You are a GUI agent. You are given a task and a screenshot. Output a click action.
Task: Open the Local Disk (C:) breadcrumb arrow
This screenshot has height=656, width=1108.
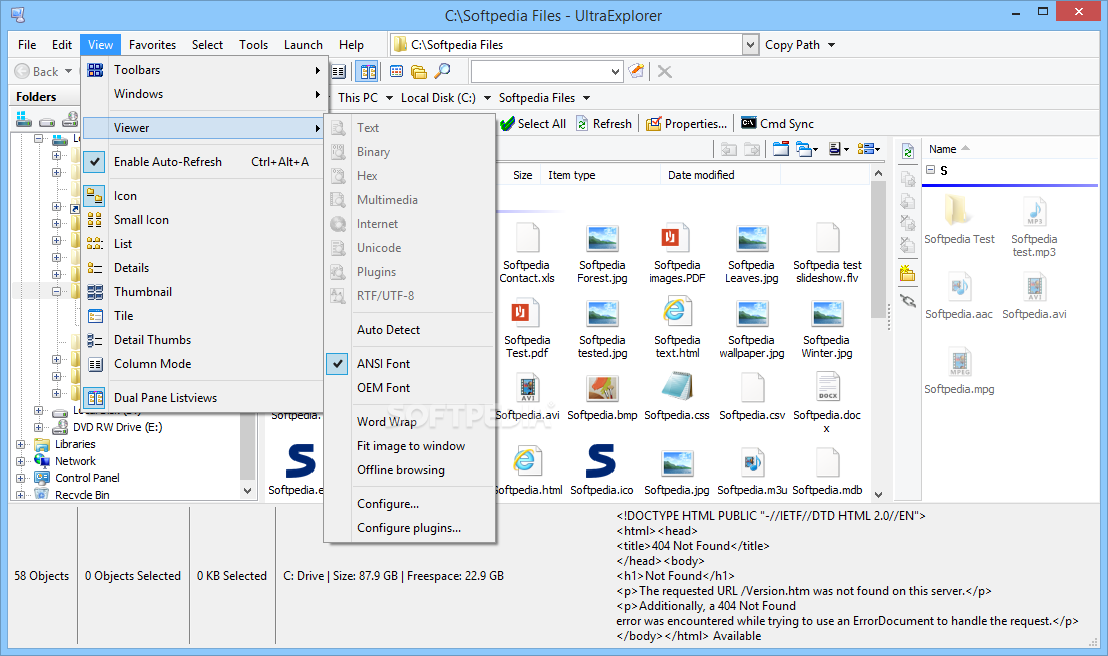pos(487,98)
